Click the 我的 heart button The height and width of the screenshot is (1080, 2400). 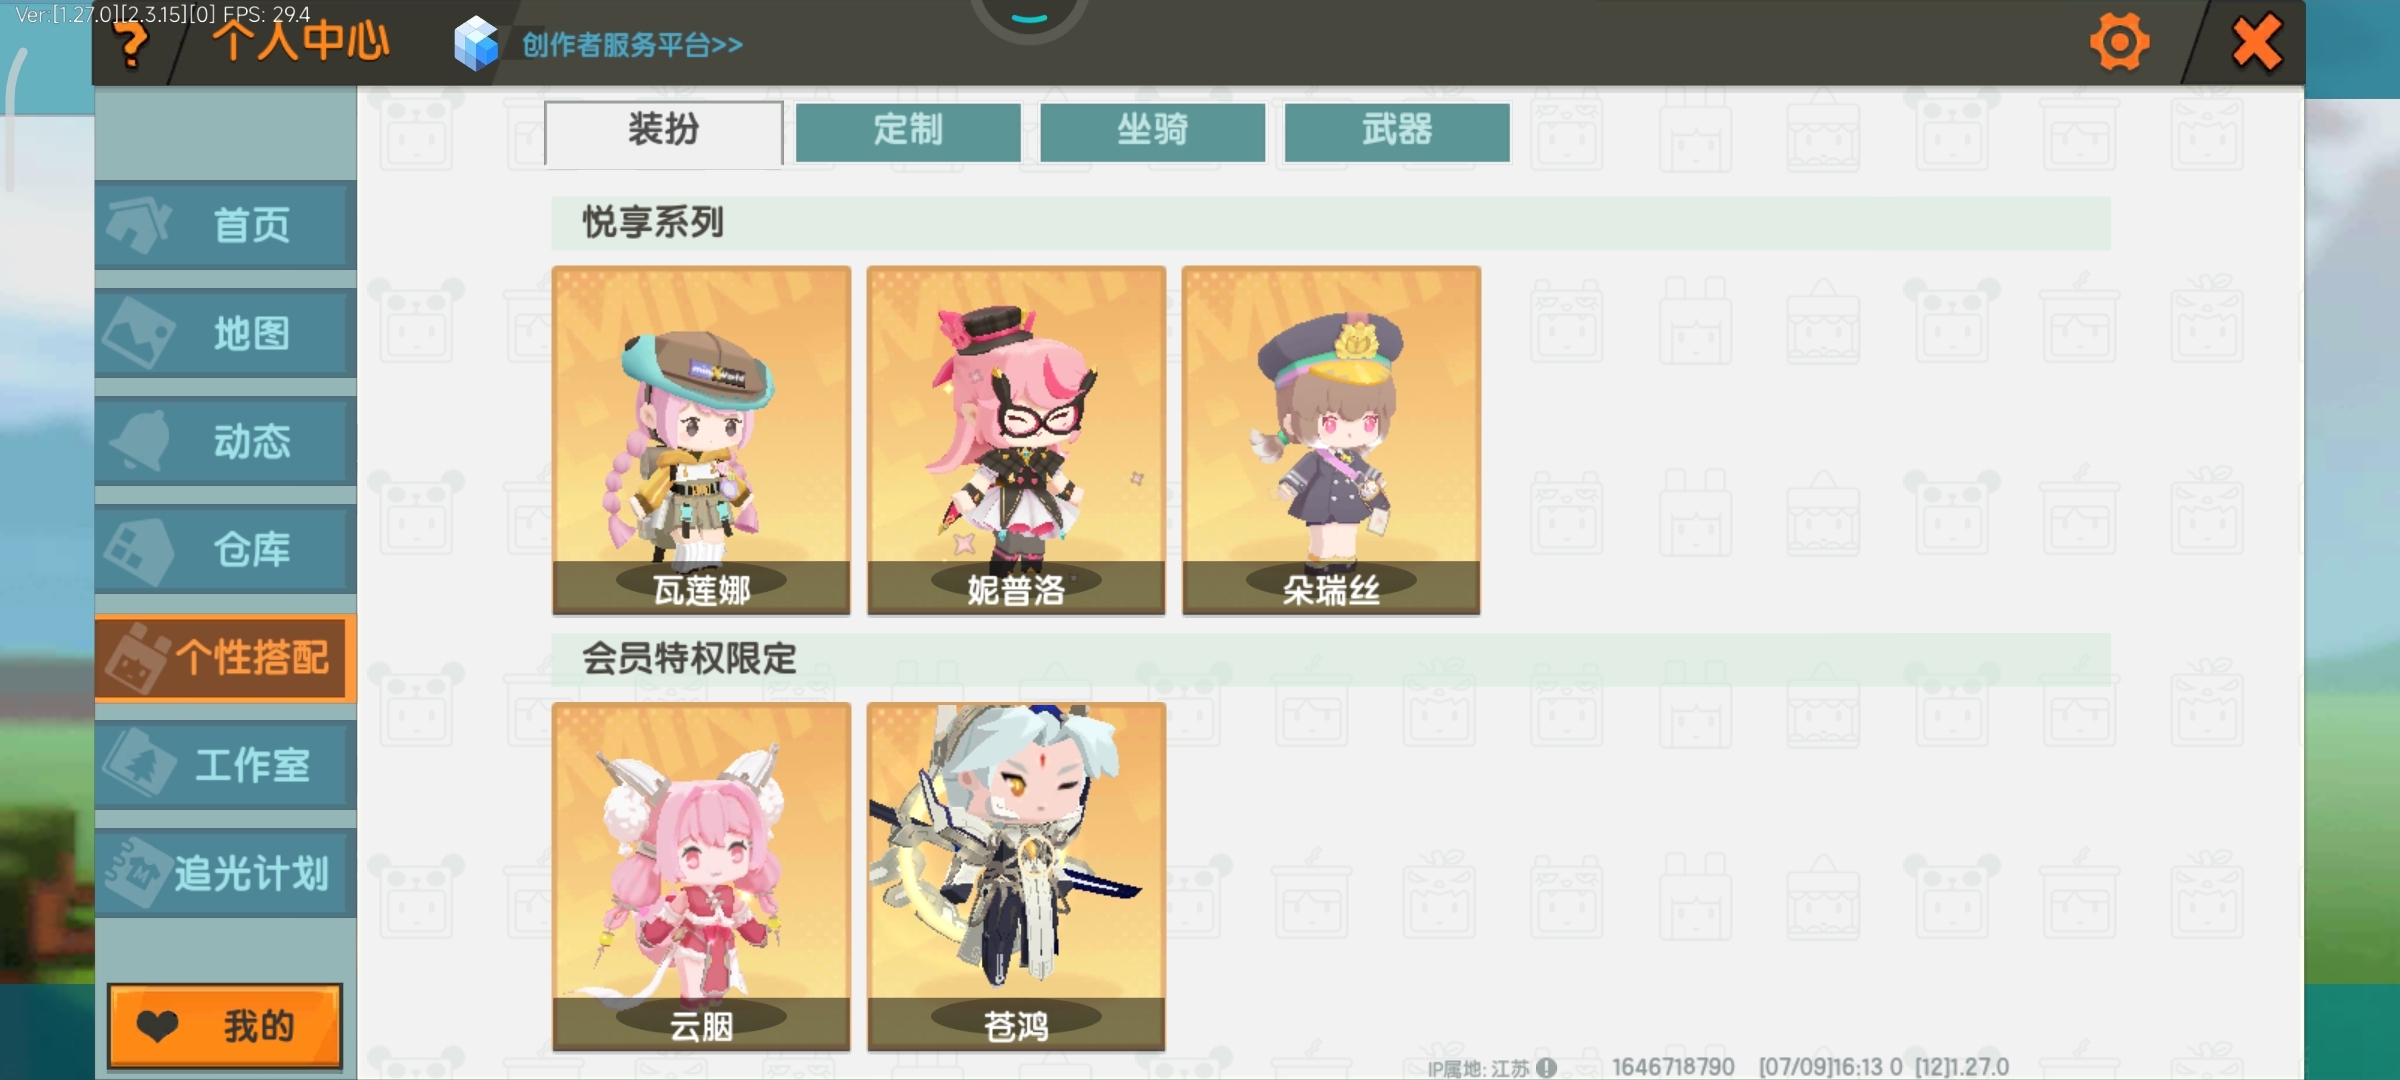point(225,1026)
